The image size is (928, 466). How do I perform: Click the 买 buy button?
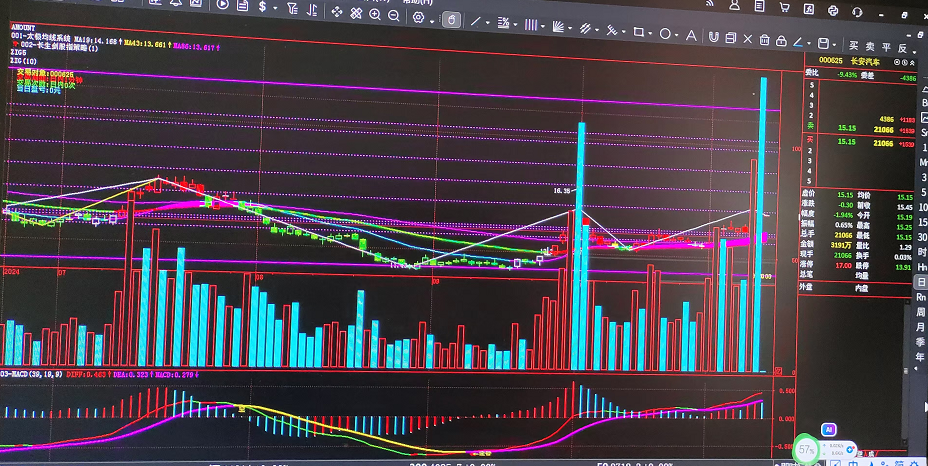(853, 45)
